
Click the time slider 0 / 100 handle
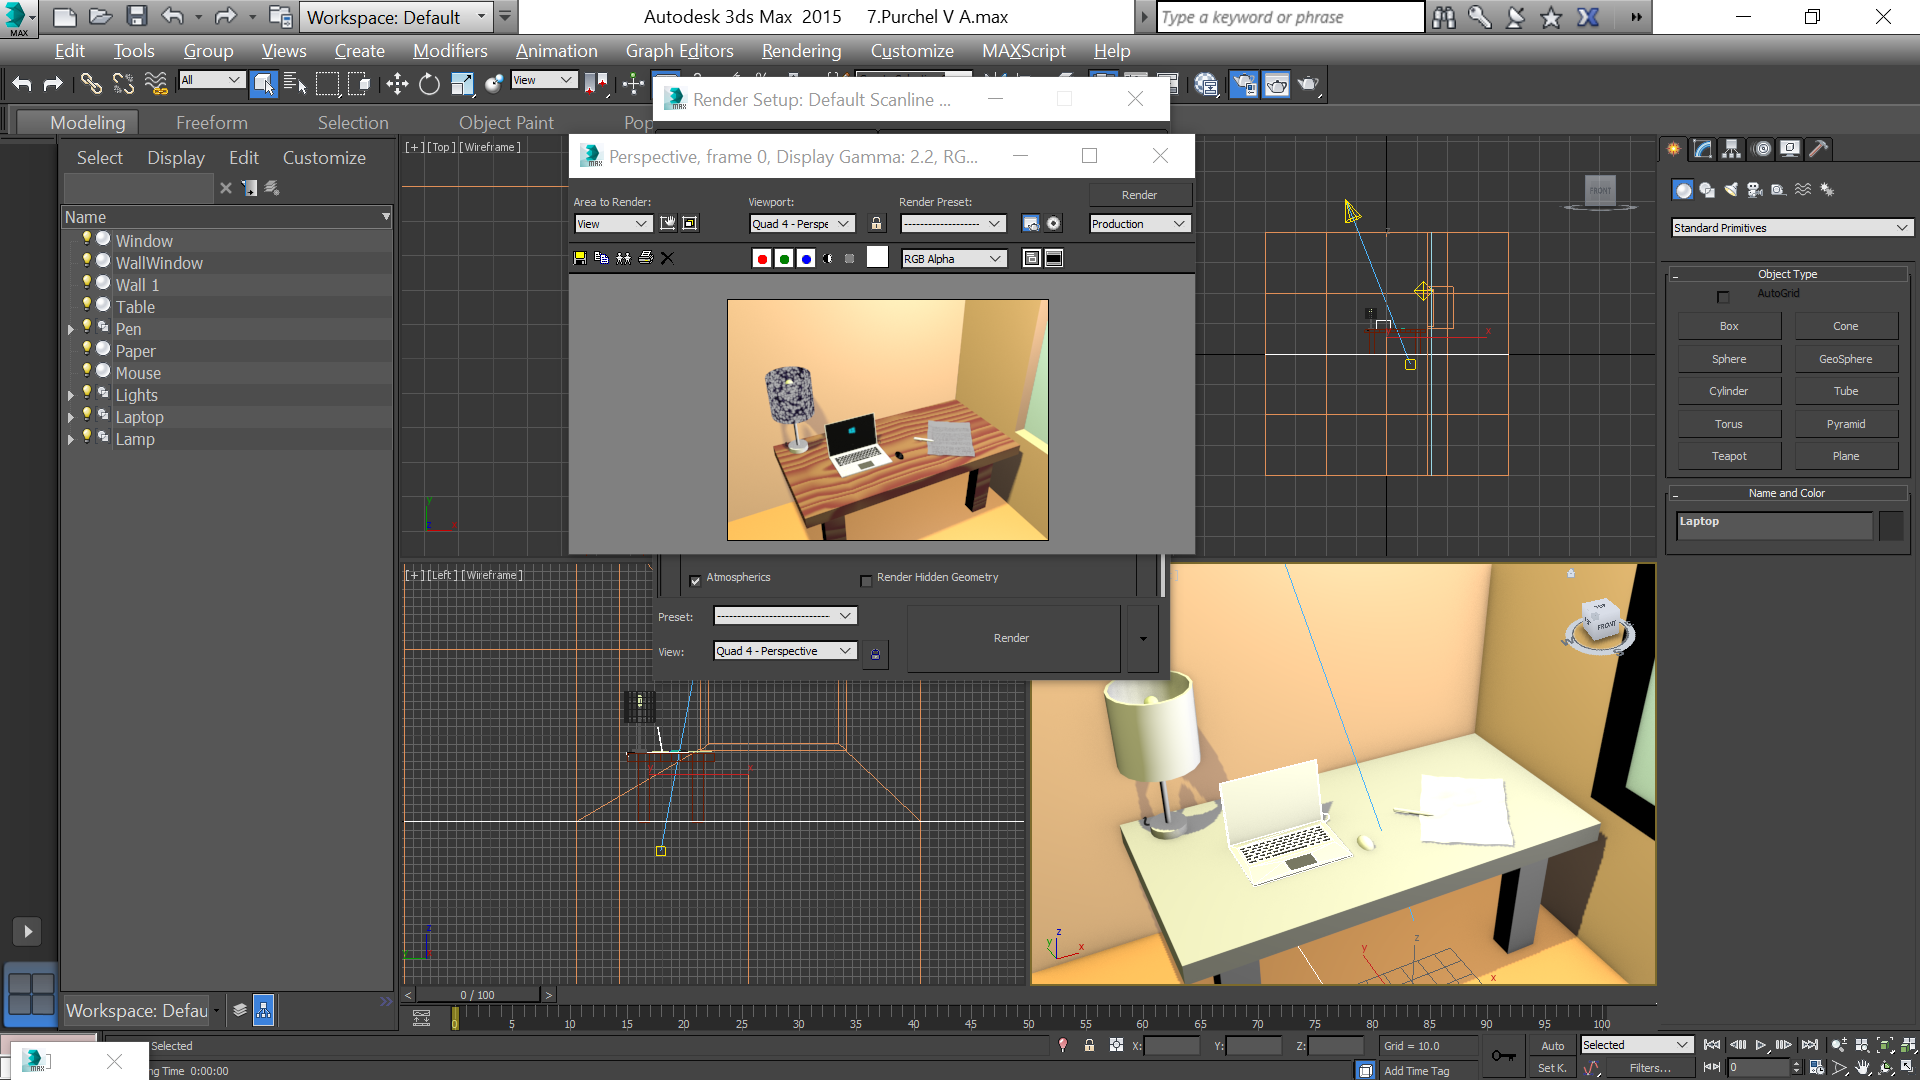477,995
